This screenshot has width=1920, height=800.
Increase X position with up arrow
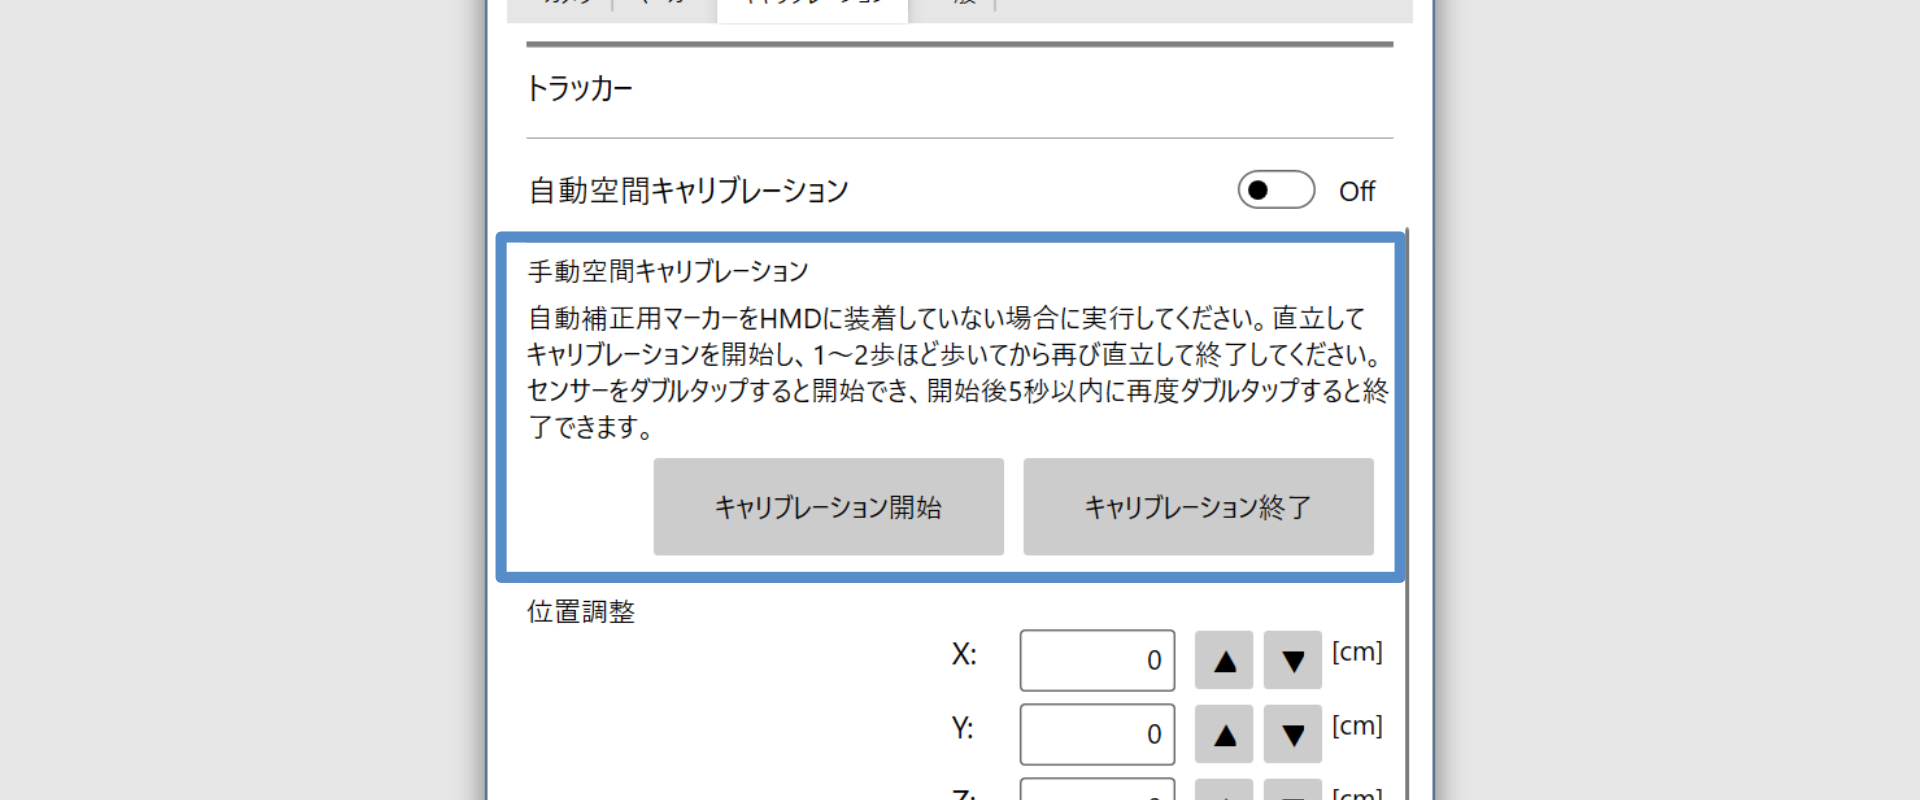pyautogui.click(x=1224, y=660)
